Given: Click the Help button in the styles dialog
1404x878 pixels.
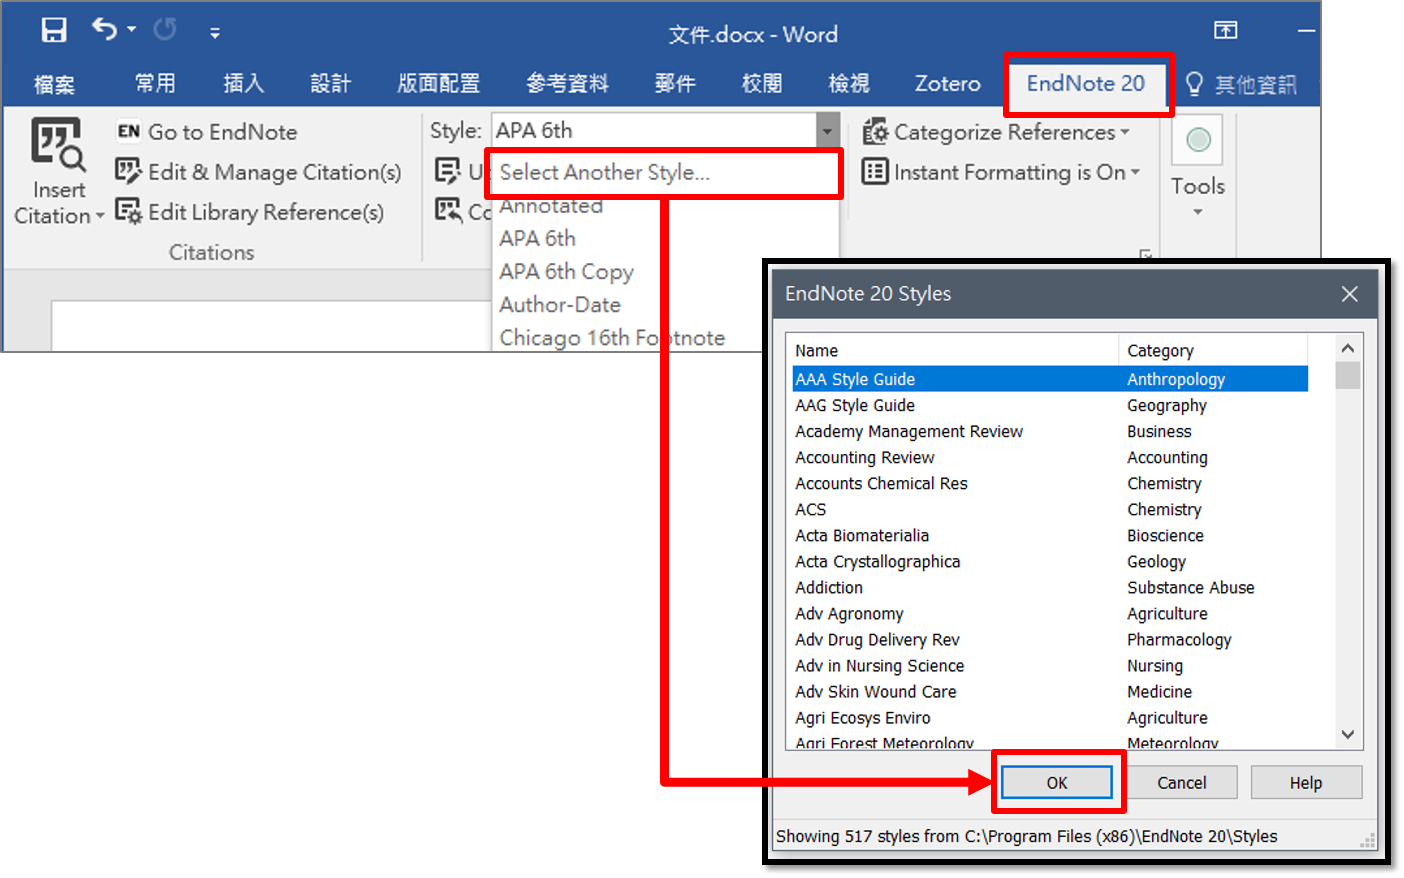Looking at the screenshot, I should [1306, 782].
